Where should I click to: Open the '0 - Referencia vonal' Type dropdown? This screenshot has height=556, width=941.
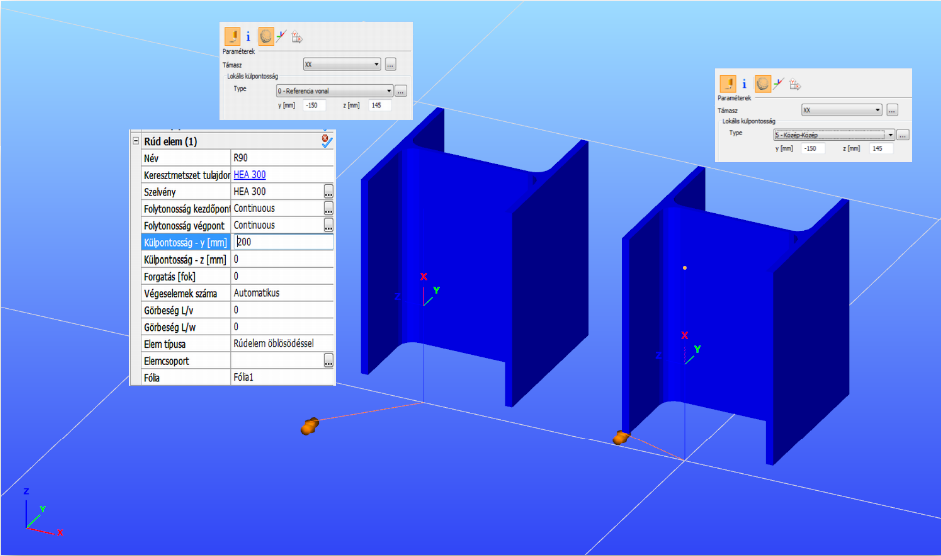(334, 91)
